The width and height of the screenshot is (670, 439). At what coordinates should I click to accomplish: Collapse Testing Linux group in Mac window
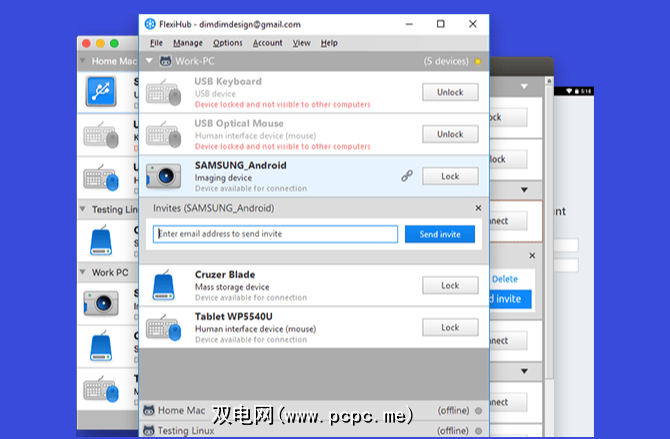83,209
